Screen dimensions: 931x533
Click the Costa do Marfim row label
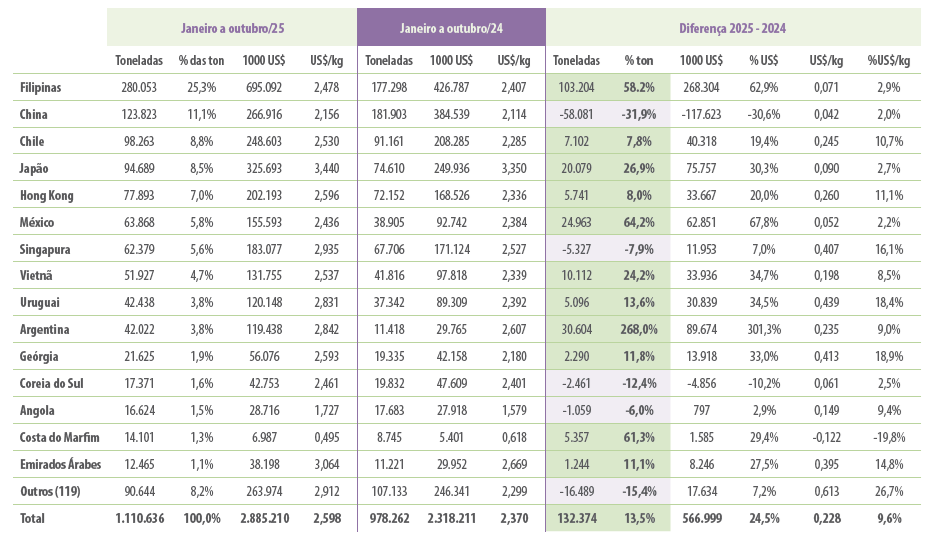56,438
